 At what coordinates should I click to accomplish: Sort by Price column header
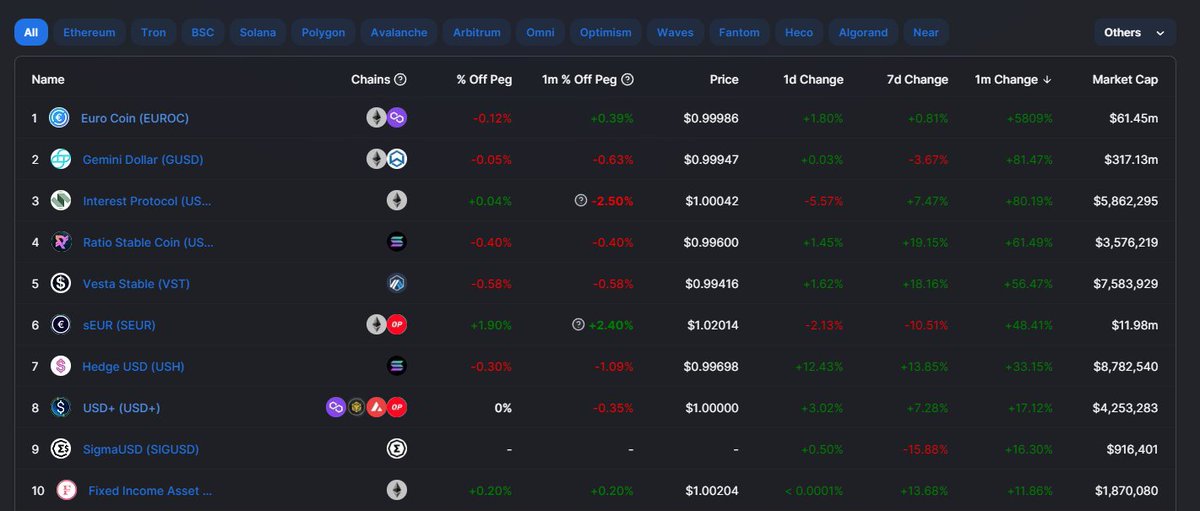click(724, 79)
